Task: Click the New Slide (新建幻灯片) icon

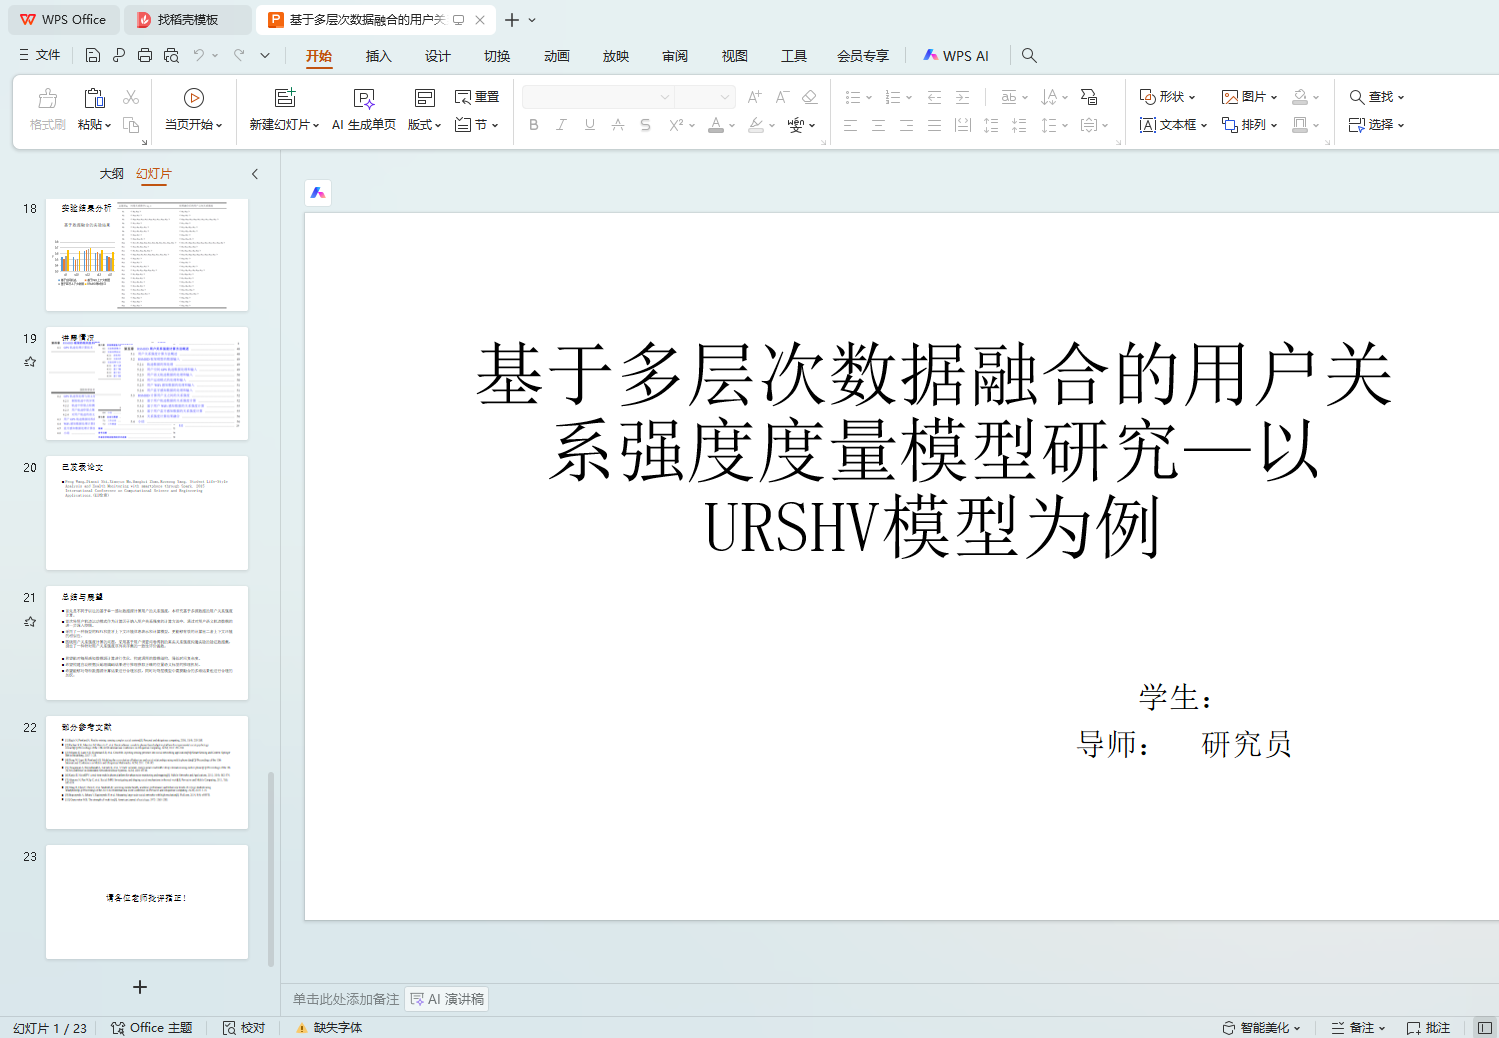Action: pyautogui.click(x=285, y=98)
